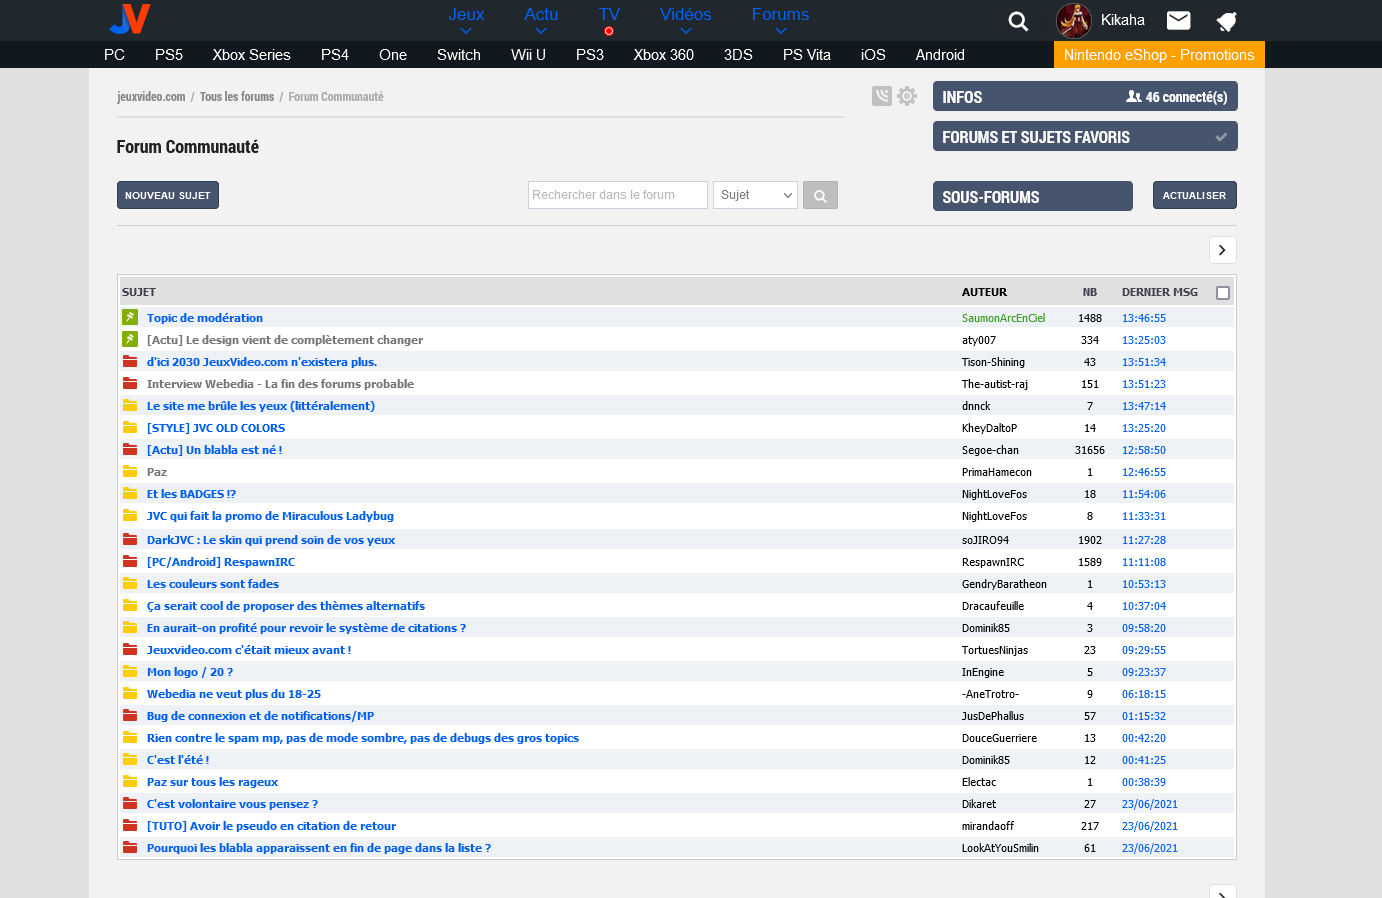The height and width of the screenshot is (898, 1382).
Task: Click folder icon of JVC OLD COLORS topic
Action: (130, 427)
